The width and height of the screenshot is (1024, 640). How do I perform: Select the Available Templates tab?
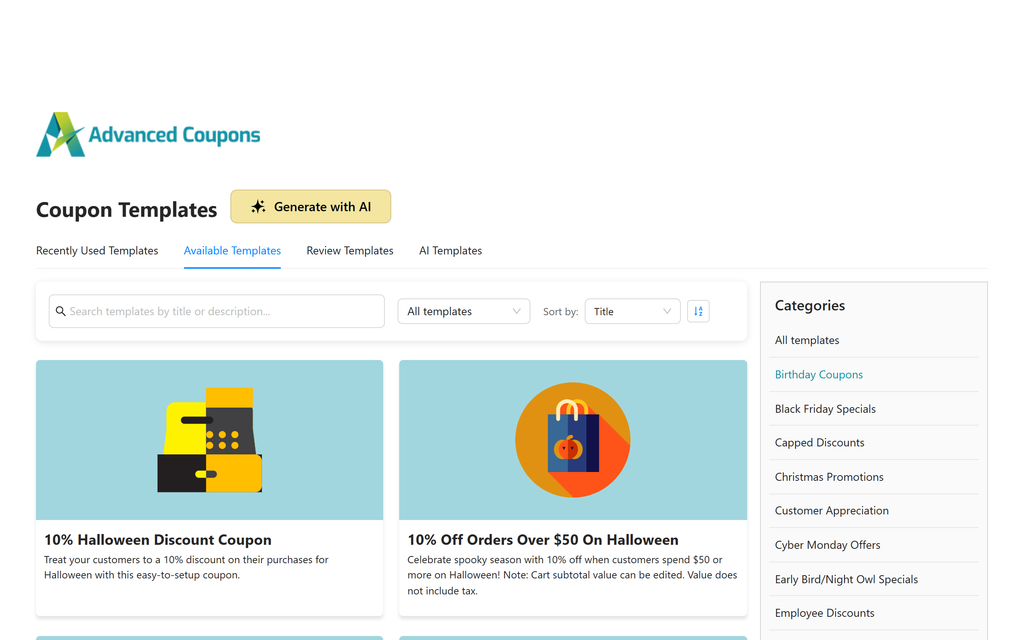232,251
